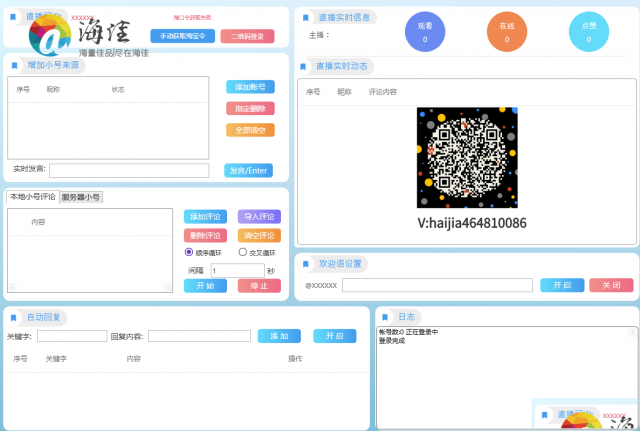Open the 本地小号评论 tab
Viewport: 640px width, 431px height.
[32, 197]
